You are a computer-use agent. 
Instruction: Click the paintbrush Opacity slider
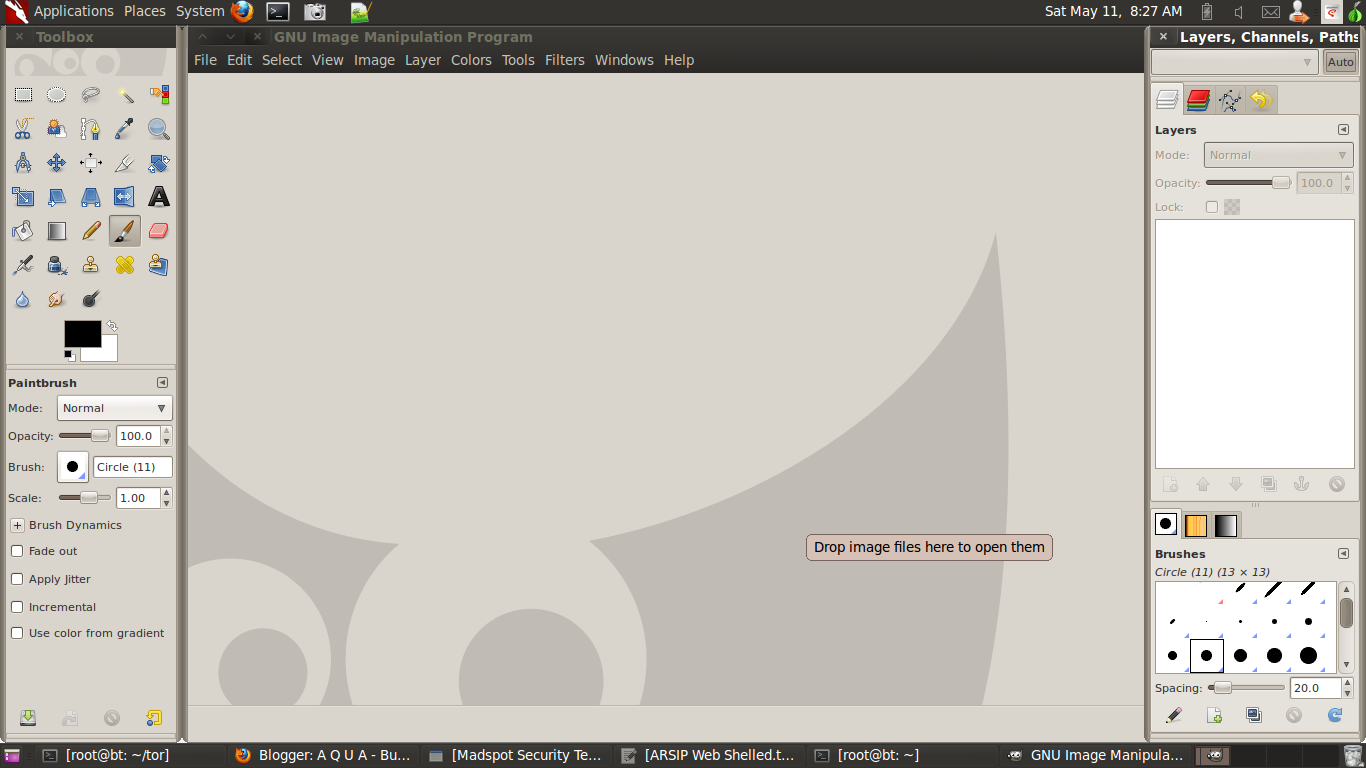click(x=85, y=436)
